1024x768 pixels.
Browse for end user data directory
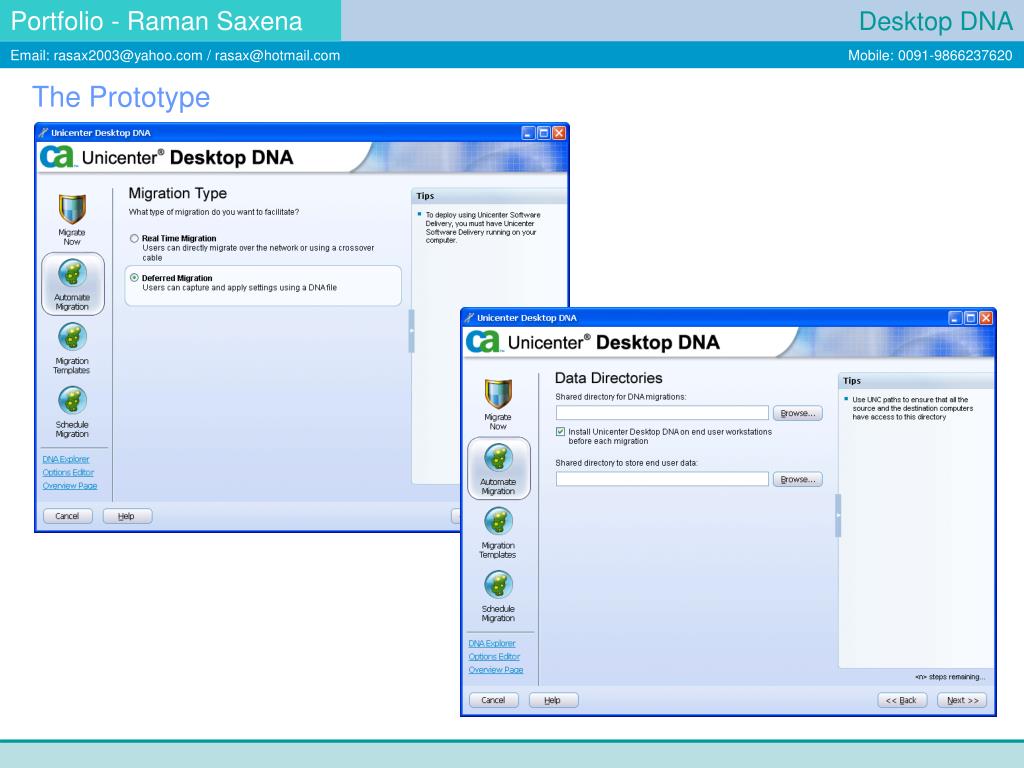pos(797,479)
